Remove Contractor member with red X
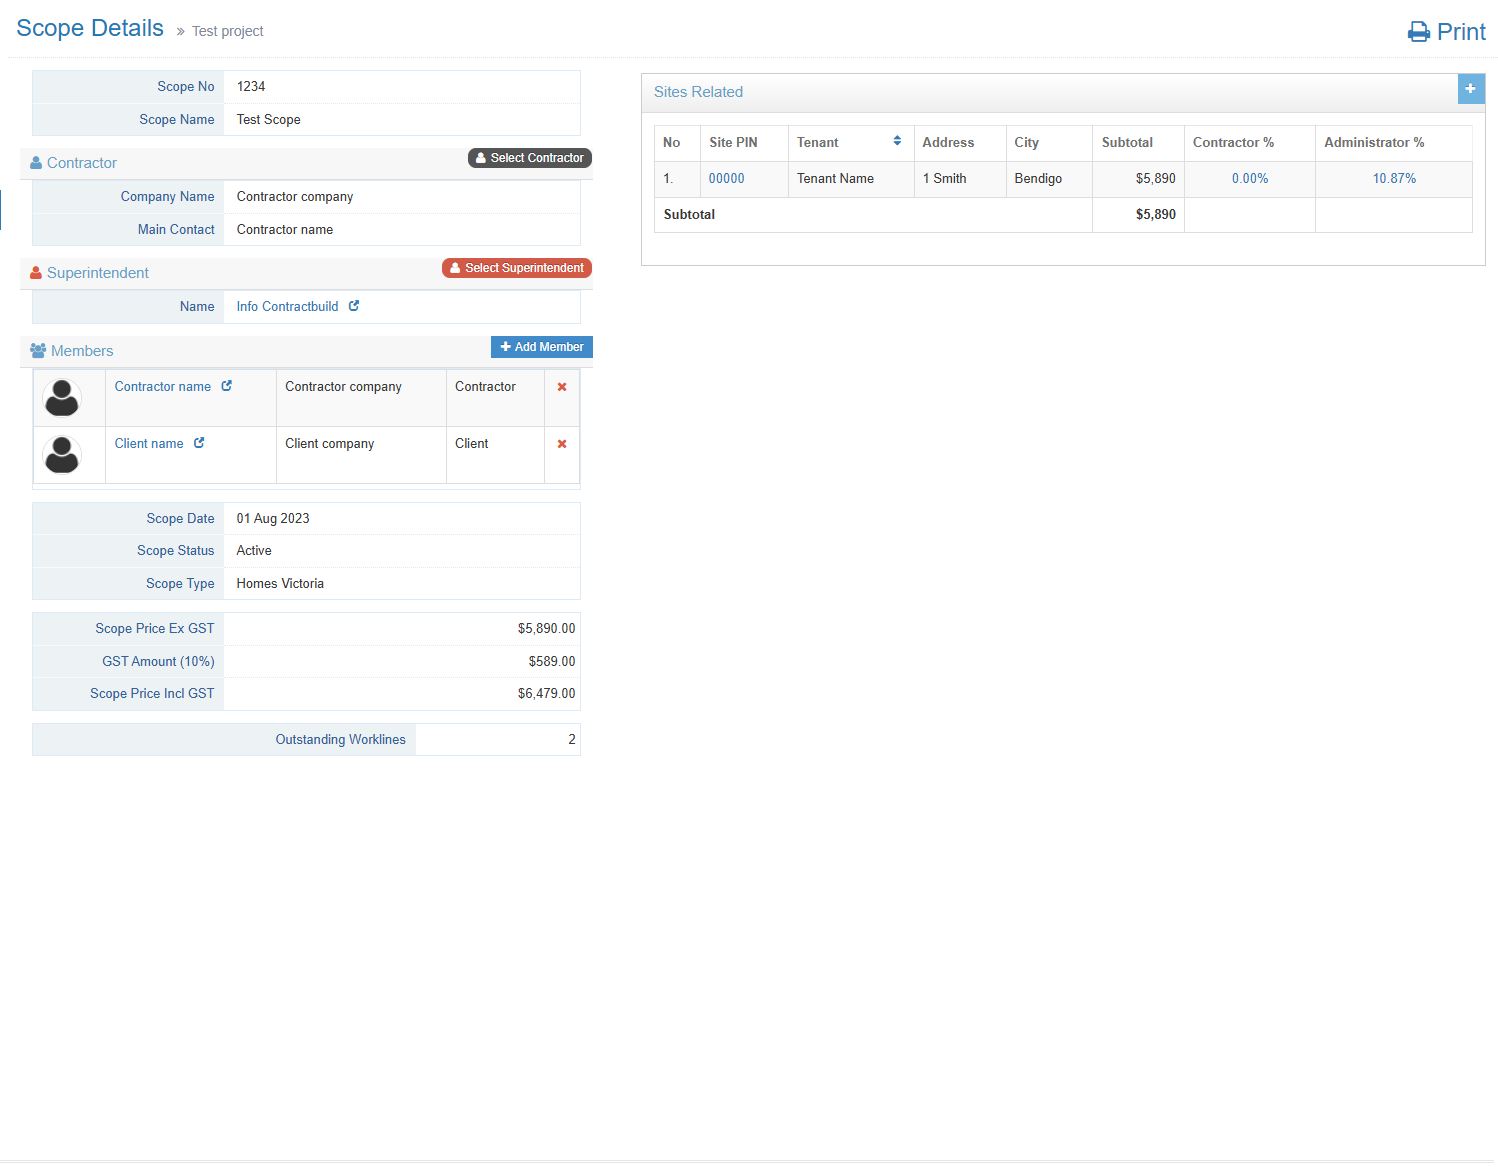Screen dimensions: 1498x1167 562,387
